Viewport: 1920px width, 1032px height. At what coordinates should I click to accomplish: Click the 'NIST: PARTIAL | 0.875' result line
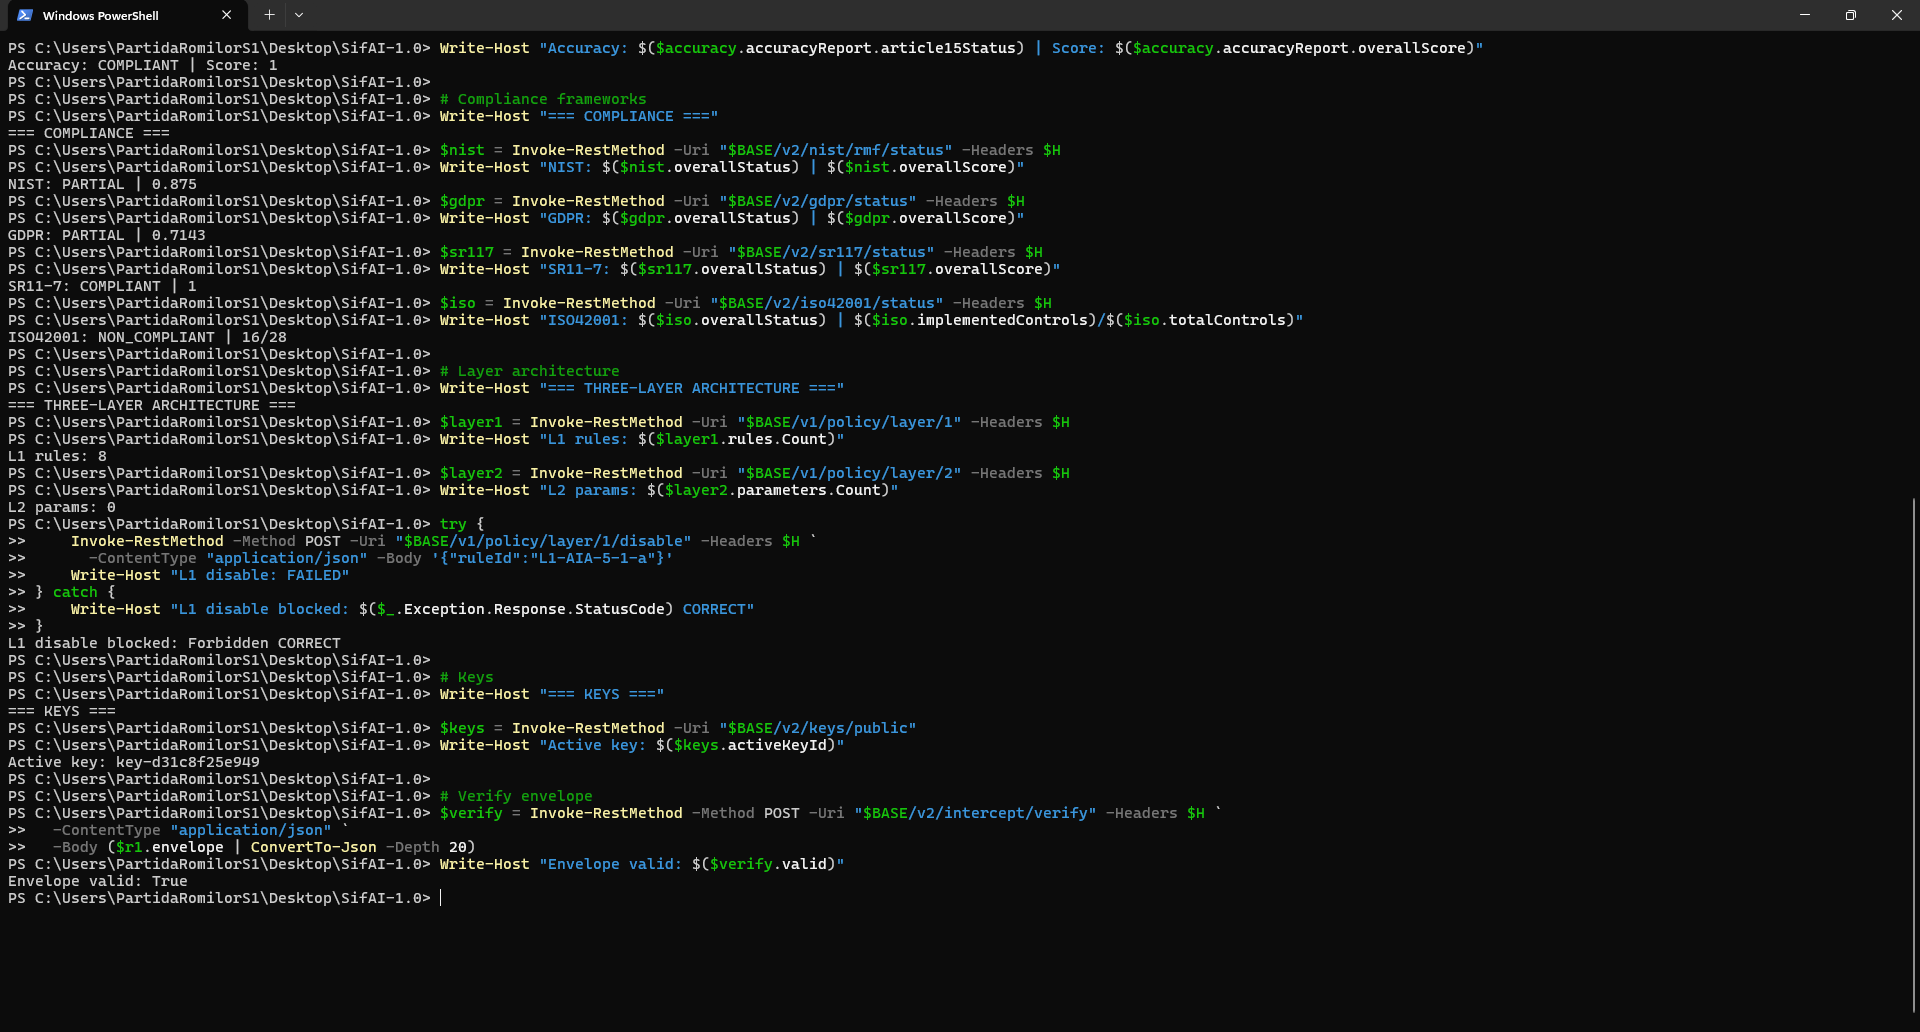click(100, 184)
